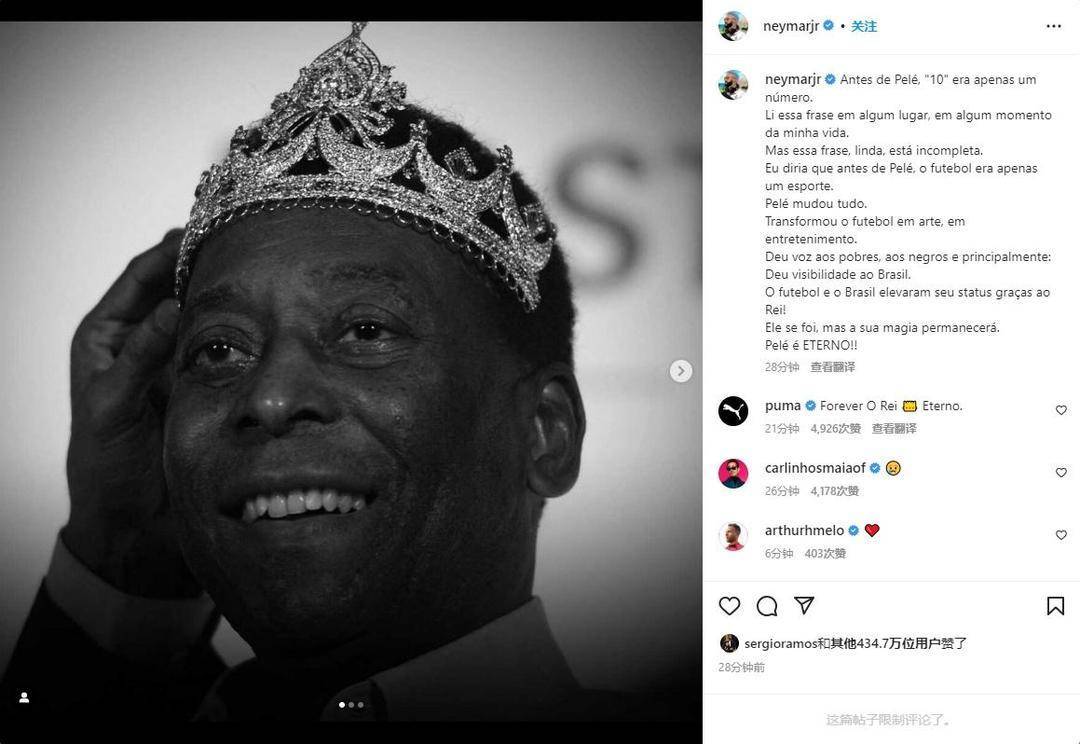Like the post with the heart icon
Viewport: 1080px width, 744px height.
729,606
